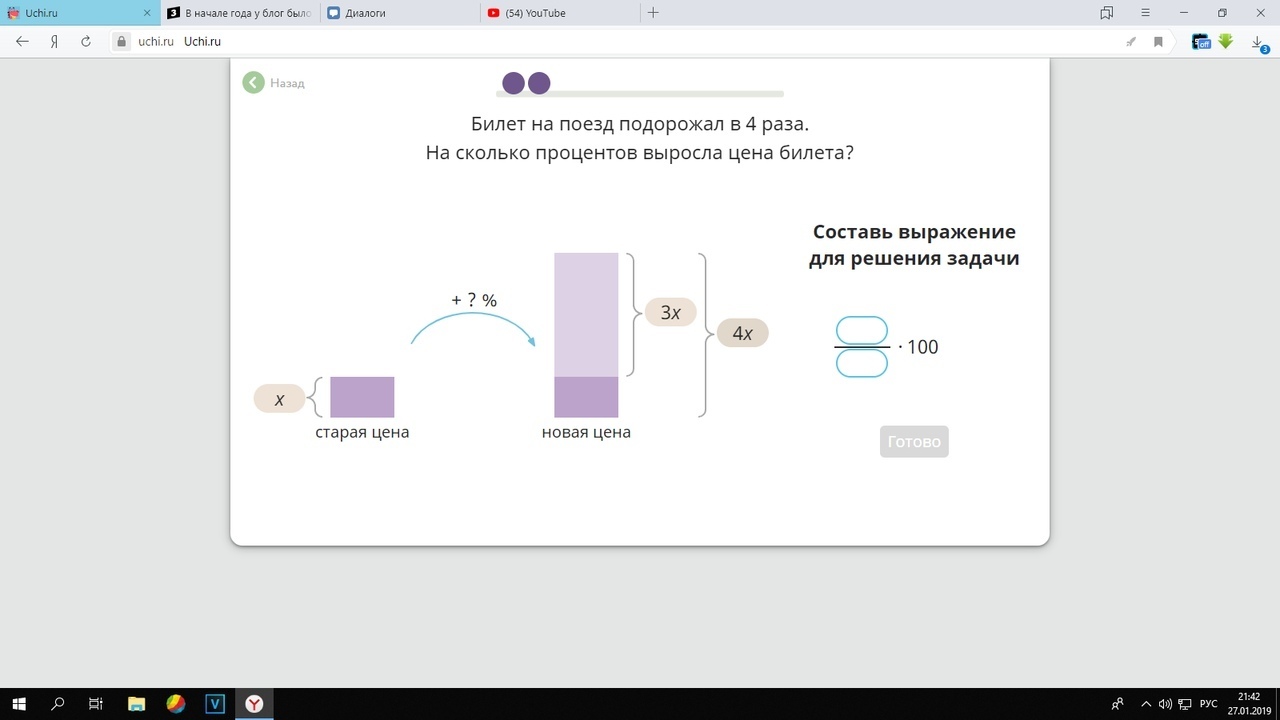Screen dimensions: 1280x720
Task: Select the 3x label chip
Action: pos(670,312)
